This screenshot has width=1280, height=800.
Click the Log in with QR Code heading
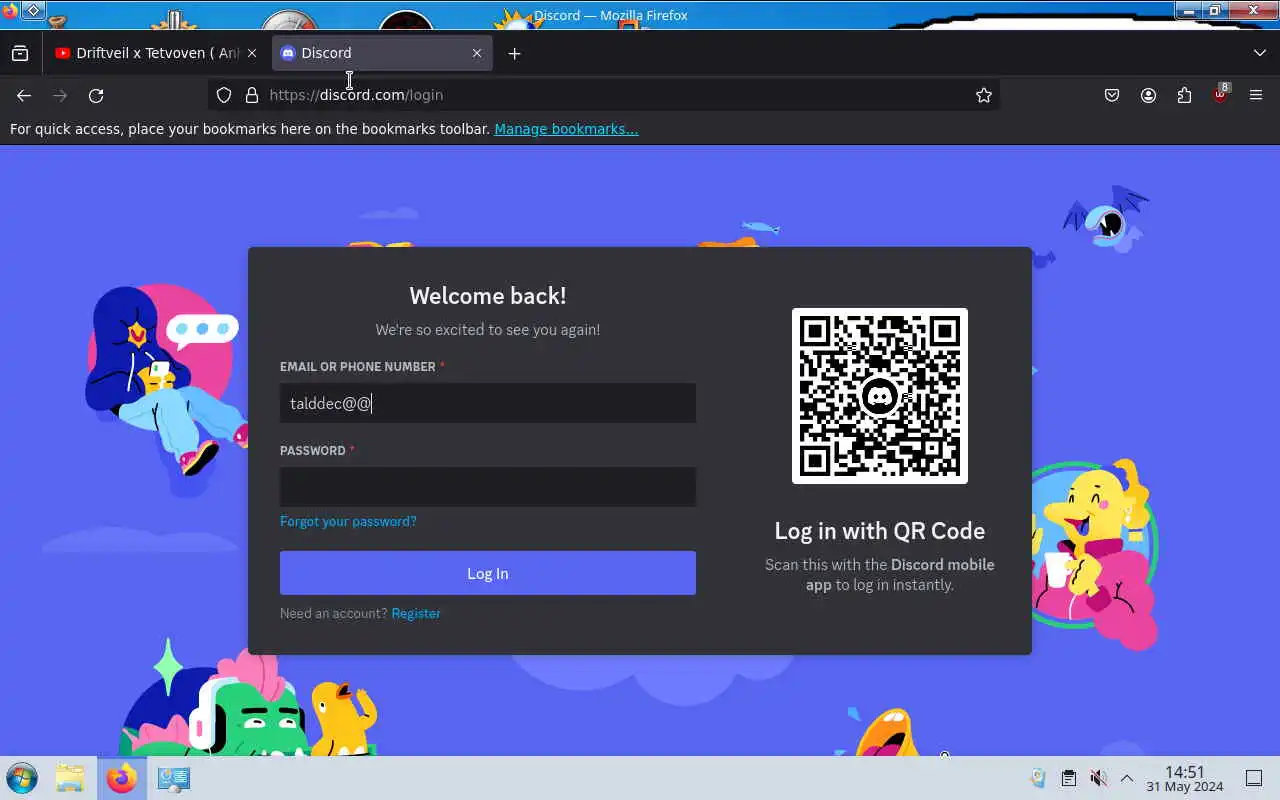(880, 531)
